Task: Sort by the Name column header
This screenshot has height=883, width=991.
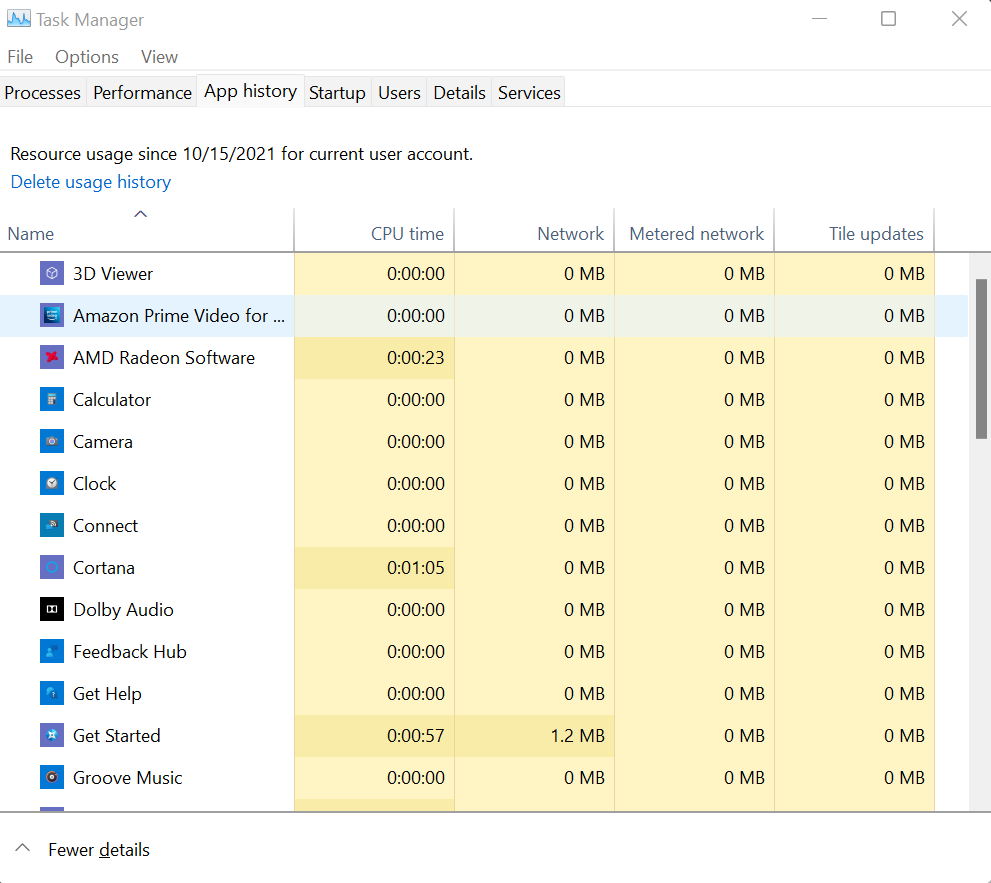Action: (x=147, y=230)
